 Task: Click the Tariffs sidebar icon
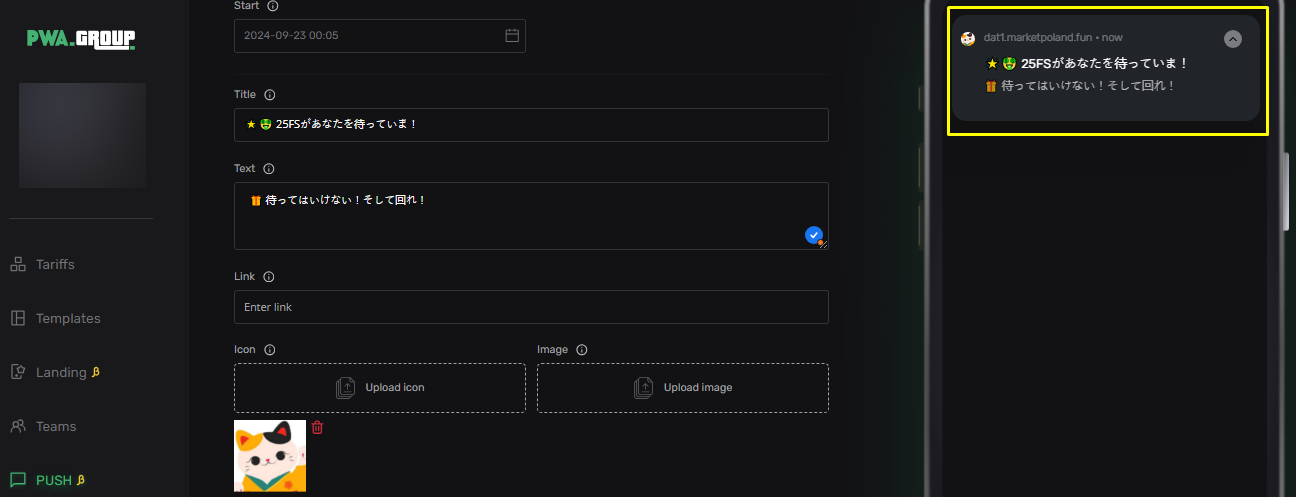pyautogui.click(x=18, y=264)
